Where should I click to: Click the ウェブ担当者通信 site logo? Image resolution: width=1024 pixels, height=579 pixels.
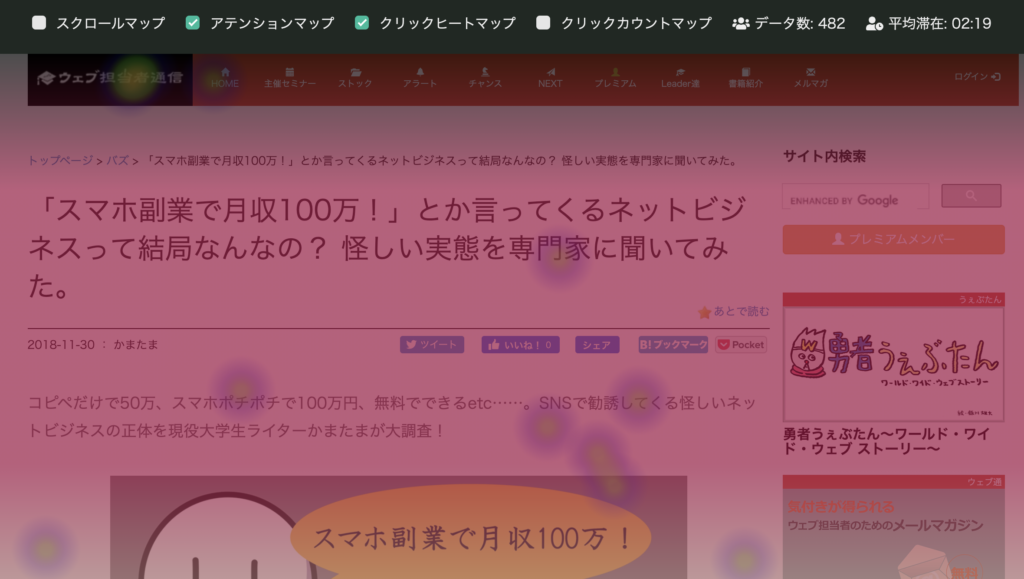click(x=110, y=79)
